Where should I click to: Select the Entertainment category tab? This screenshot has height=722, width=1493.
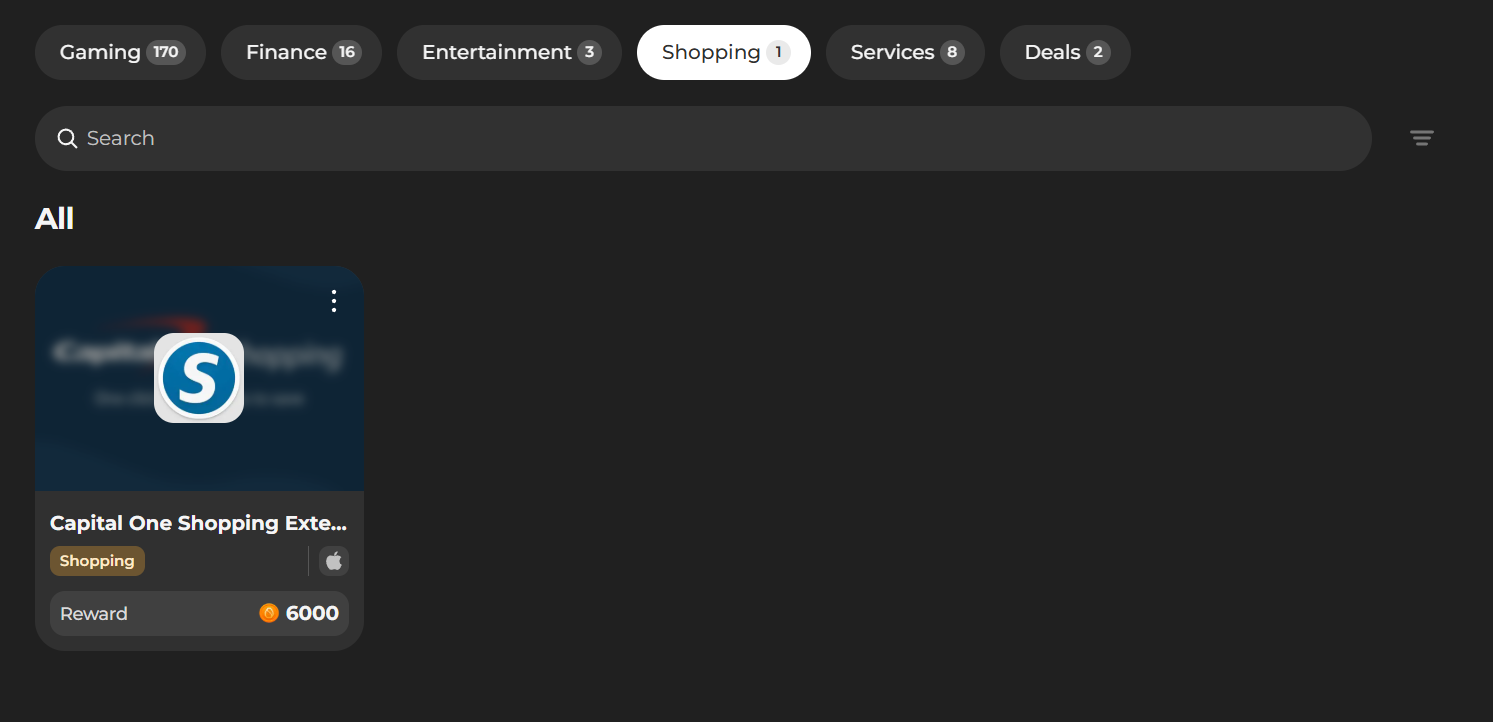pos(509,52)
